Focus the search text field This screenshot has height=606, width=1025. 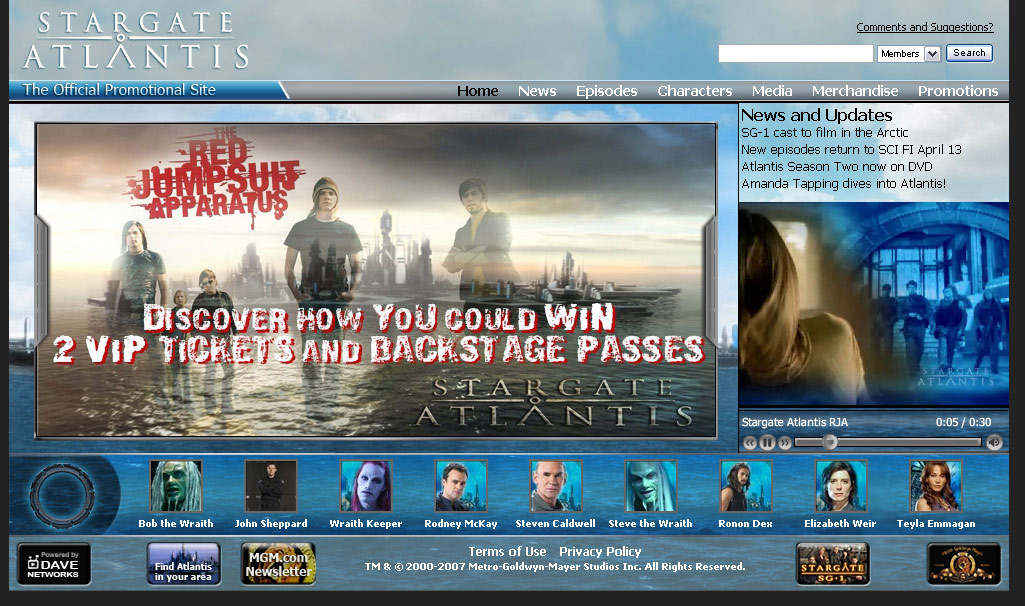click(795, 54)
